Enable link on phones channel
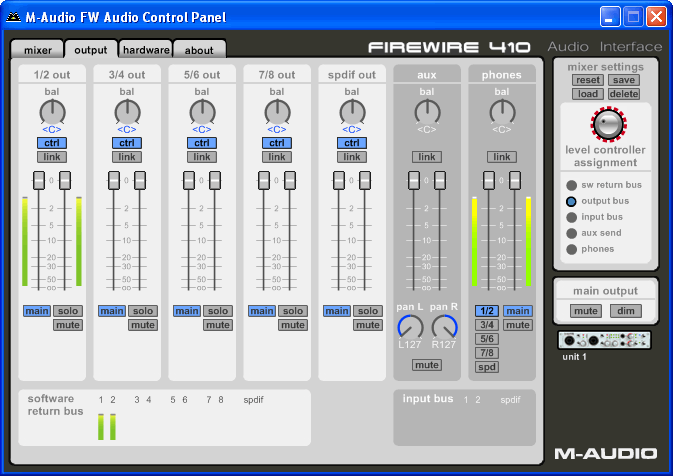The width and height of the screenshot is (673, 476). (x=502, y=157)
